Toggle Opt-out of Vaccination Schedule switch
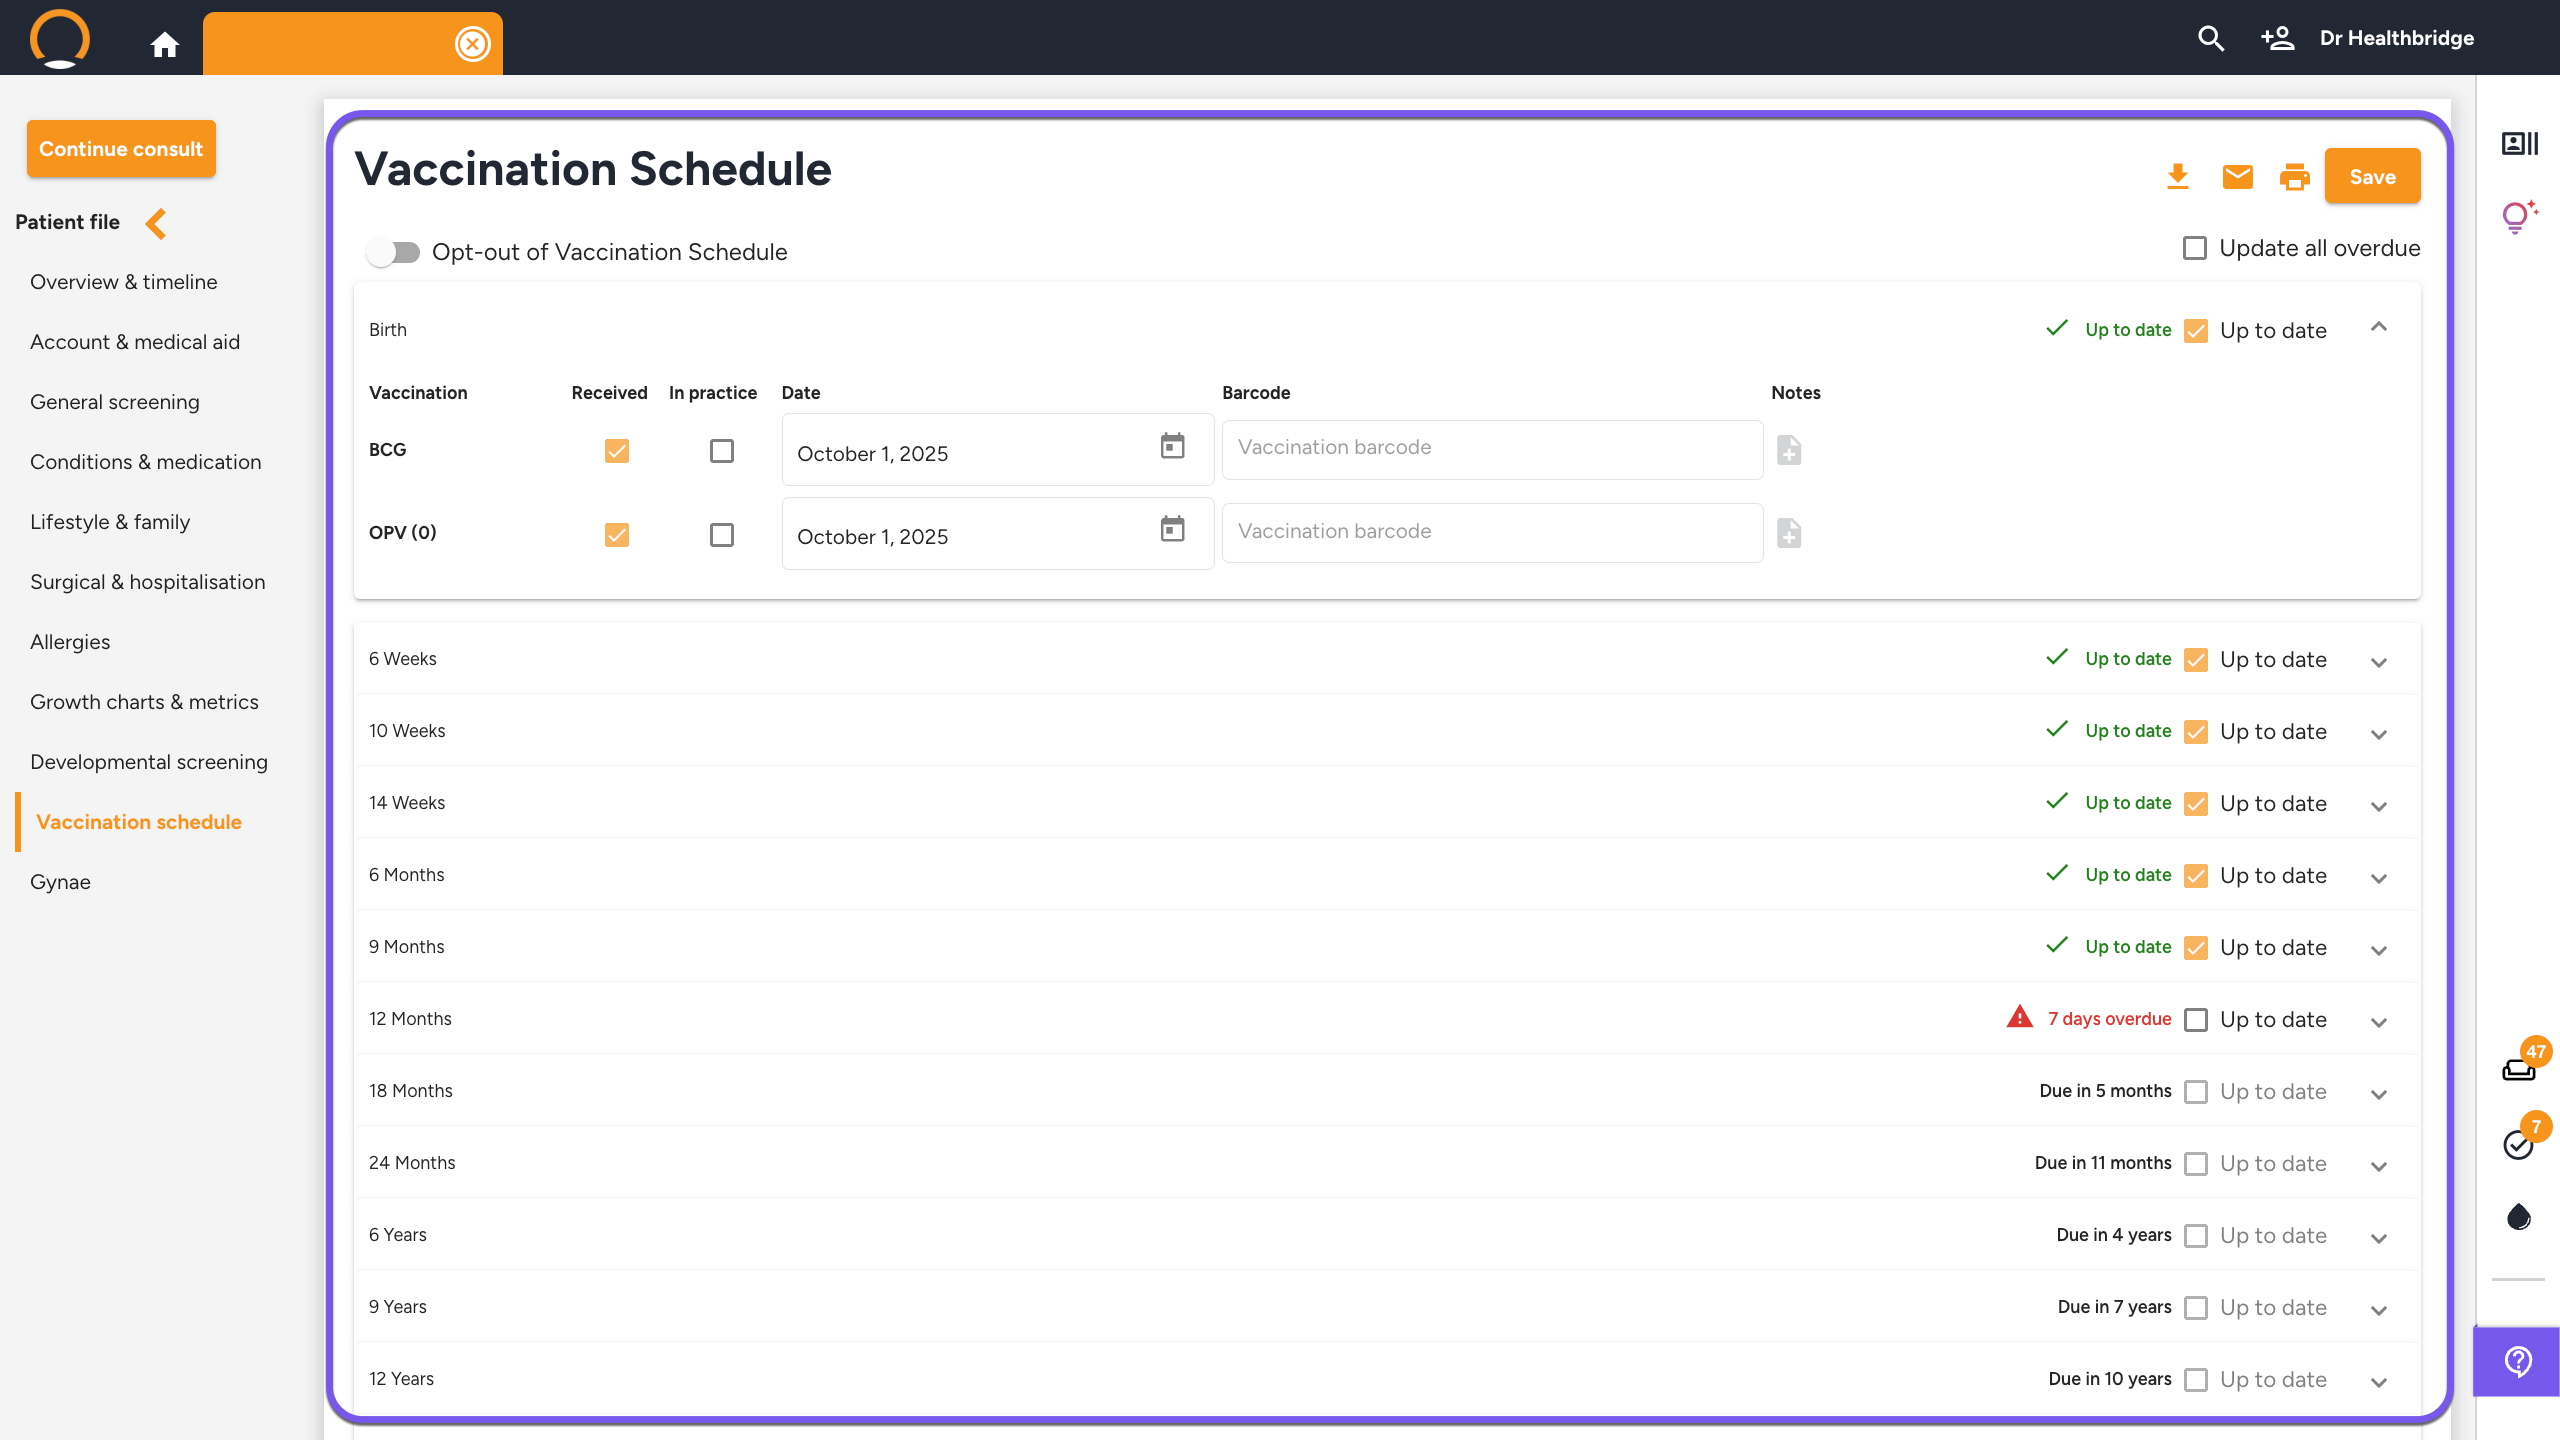Viewport: 2560px width, 1440px height. pos(393,252)
